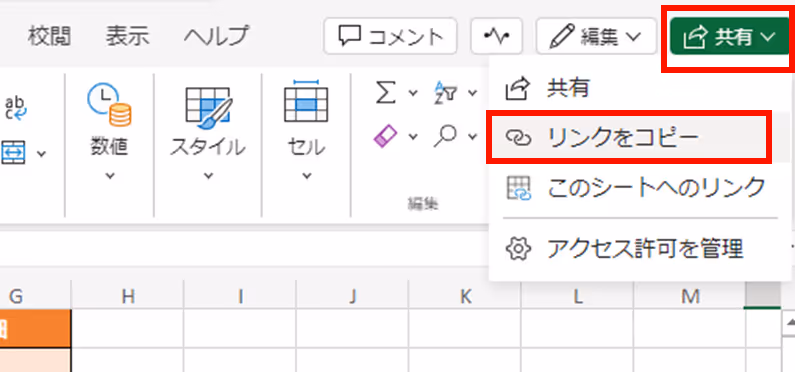Open the Find magnifier dropdown arrow
Viewport: 795px width, 372px height.
pyautogui.click(x=473, y=136)
